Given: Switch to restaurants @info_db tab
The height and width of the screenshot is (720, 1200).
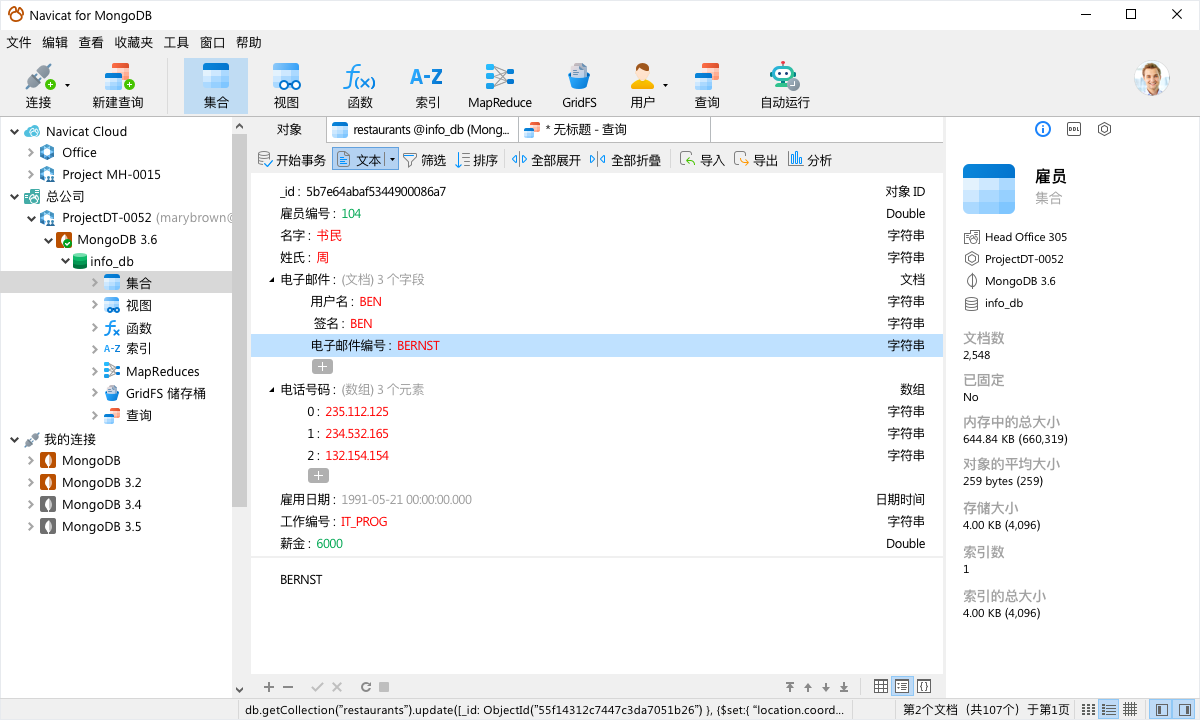Looking at the screenshot, I should [x=423, y=129].
